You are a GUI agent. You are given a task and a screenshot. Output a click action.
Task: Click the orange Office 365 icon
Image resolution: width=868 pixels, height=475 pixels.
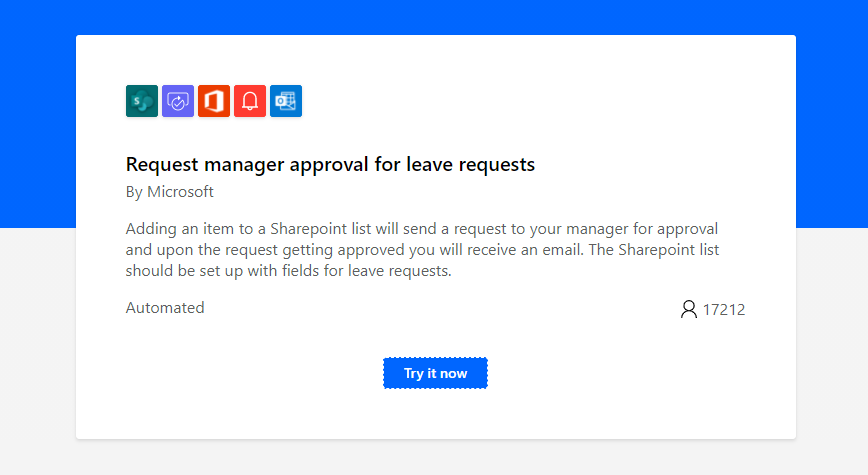tap(214, 101)
